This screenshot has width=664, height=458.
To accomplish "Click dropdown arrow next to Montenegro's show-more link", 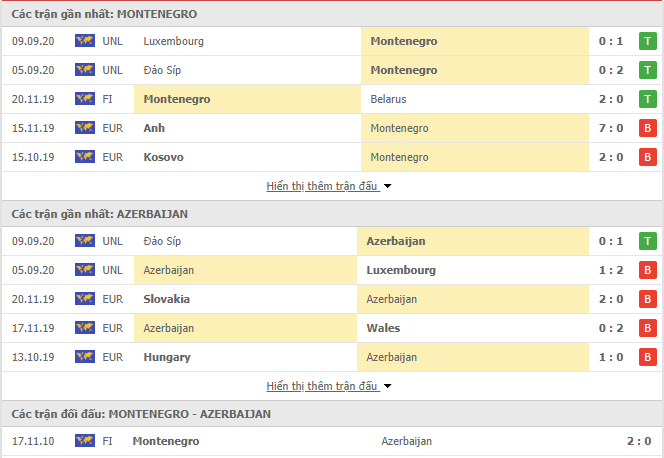I will [x=387, y=186].
